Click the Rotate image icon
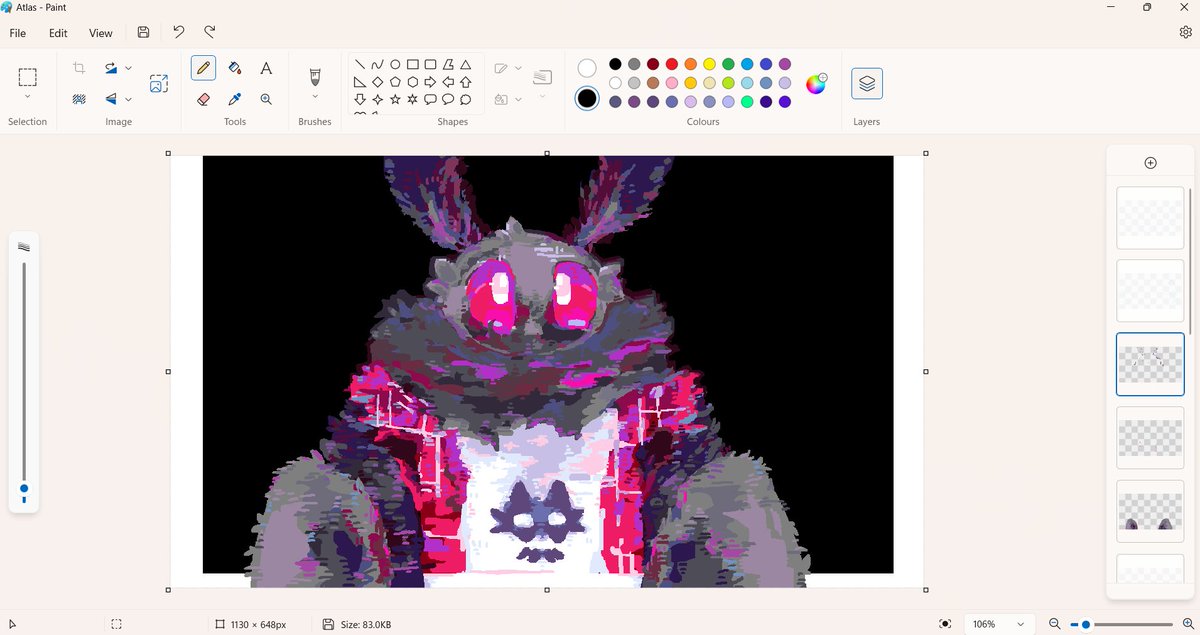 point(111,68)
